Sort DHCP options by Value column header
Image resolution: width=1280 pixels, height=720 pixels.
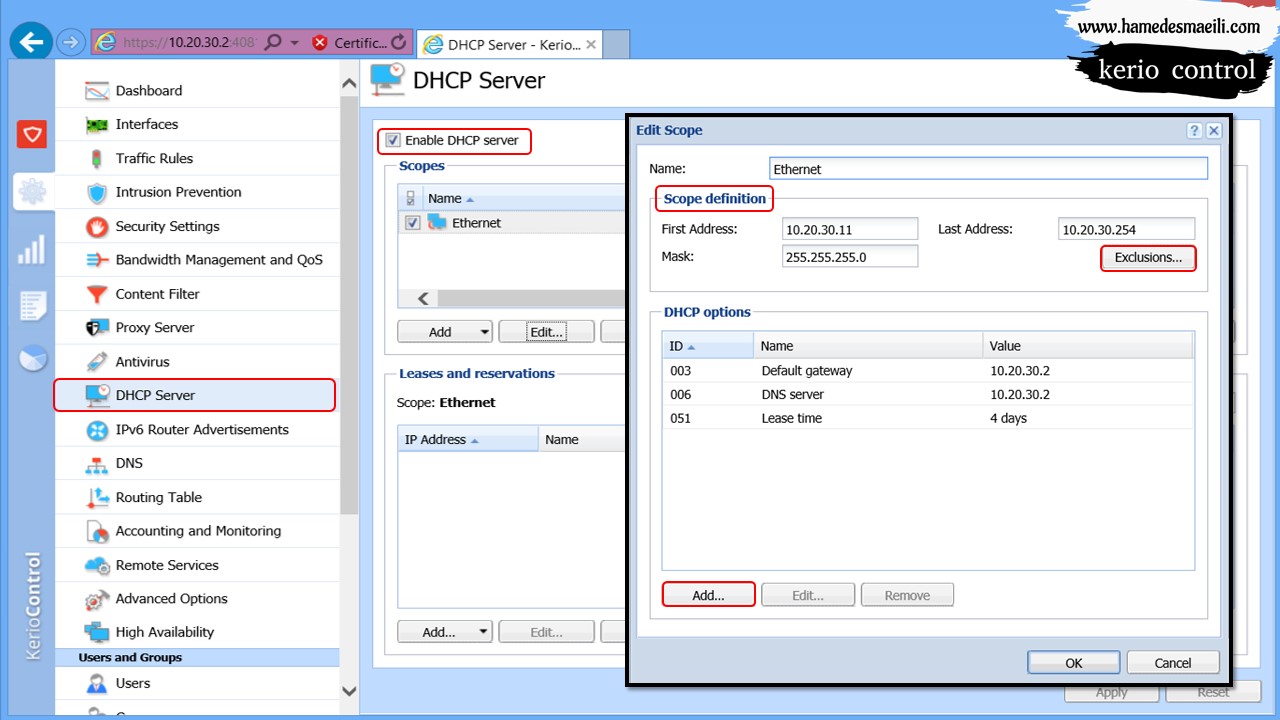click(x=1088, y=346)
